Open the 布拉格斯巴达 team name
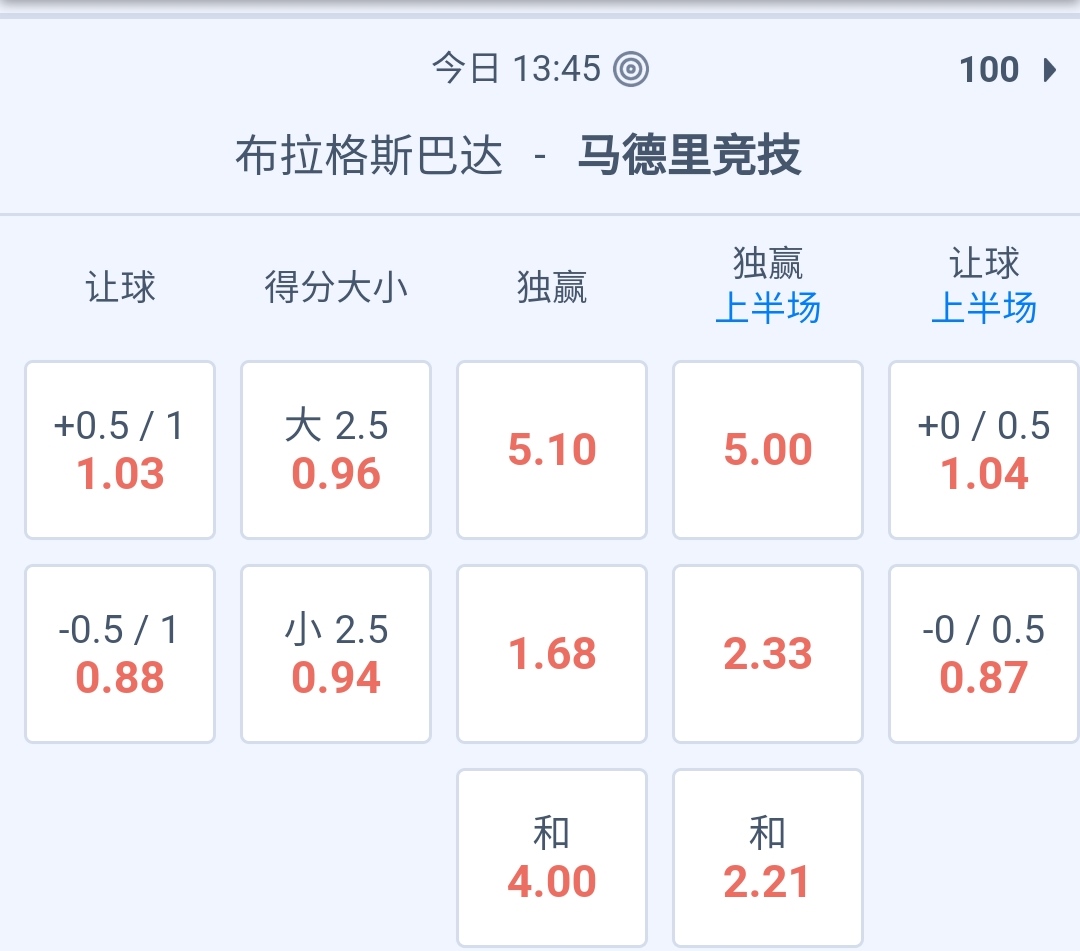Viewport: 1080px width, 951px height. 369,156
